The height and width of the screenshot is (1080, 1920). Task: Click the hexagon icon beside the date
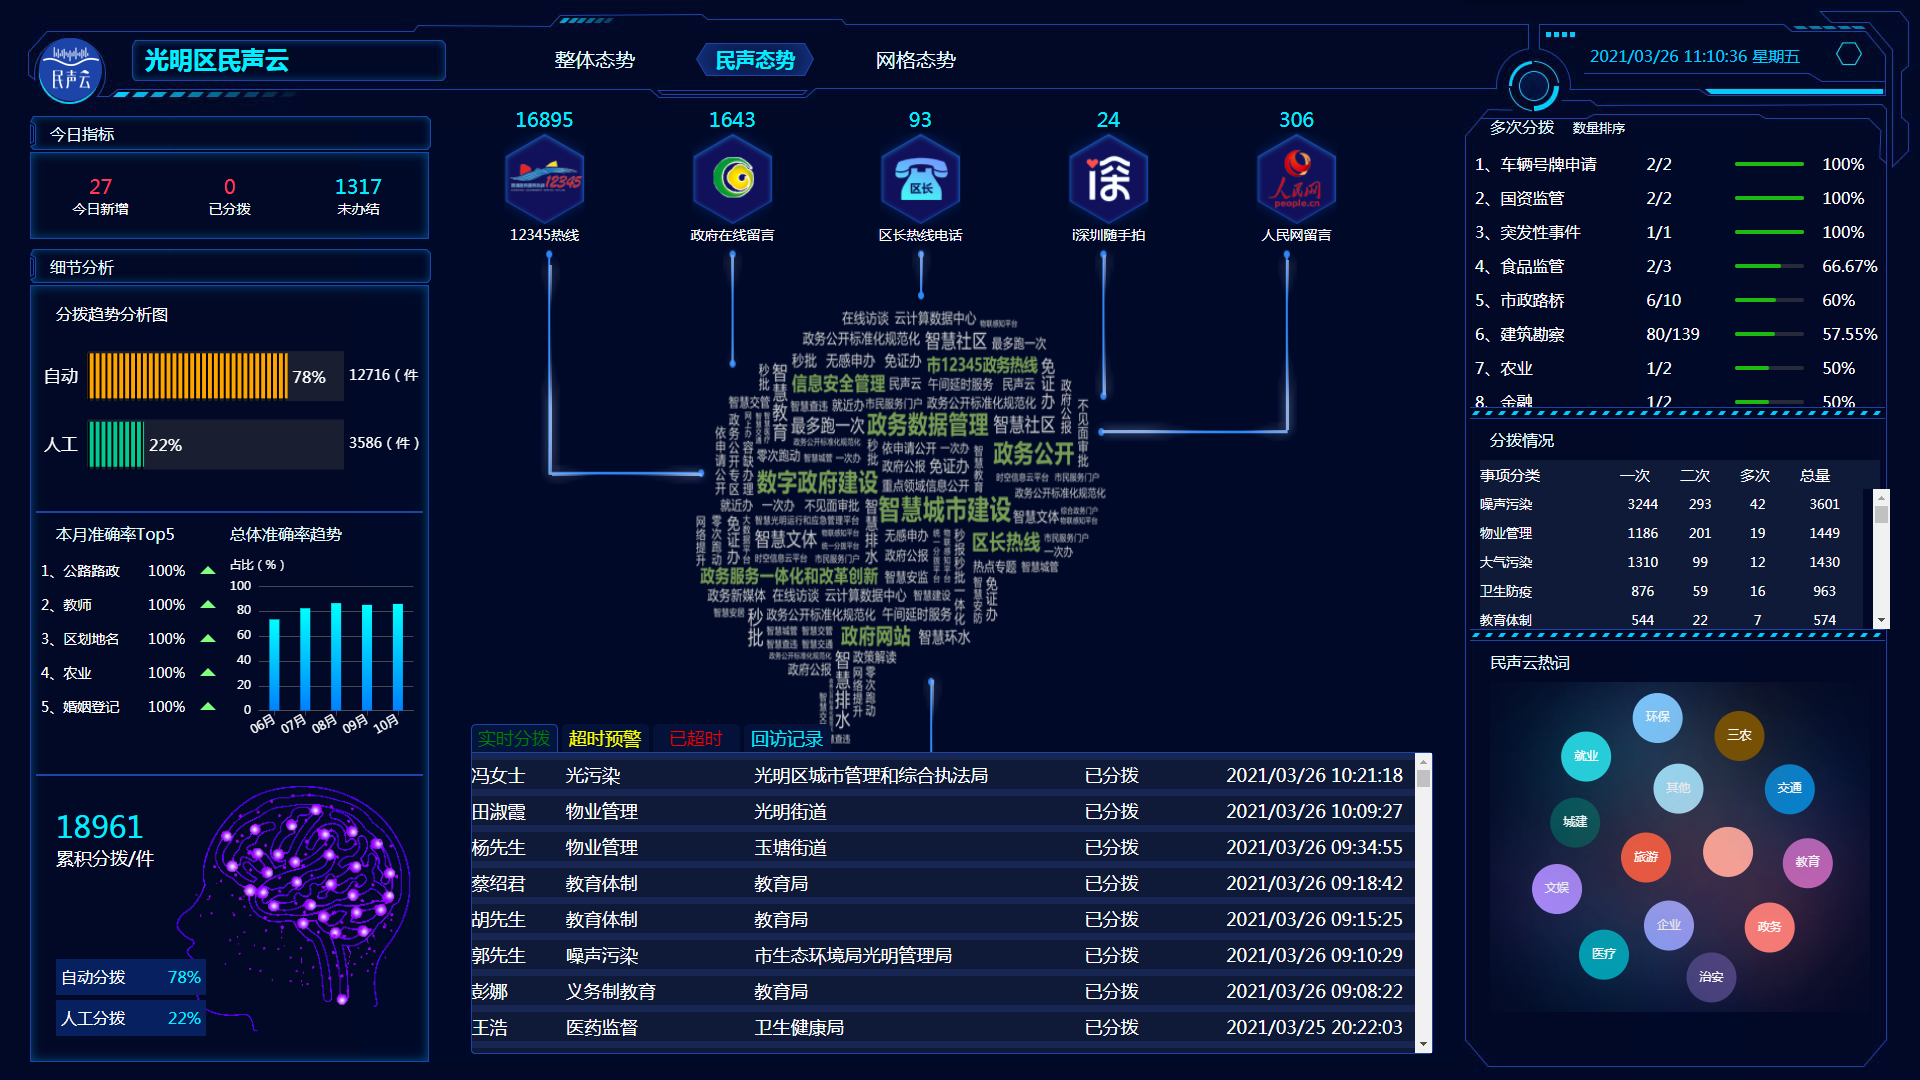(x=1849, y=55)
